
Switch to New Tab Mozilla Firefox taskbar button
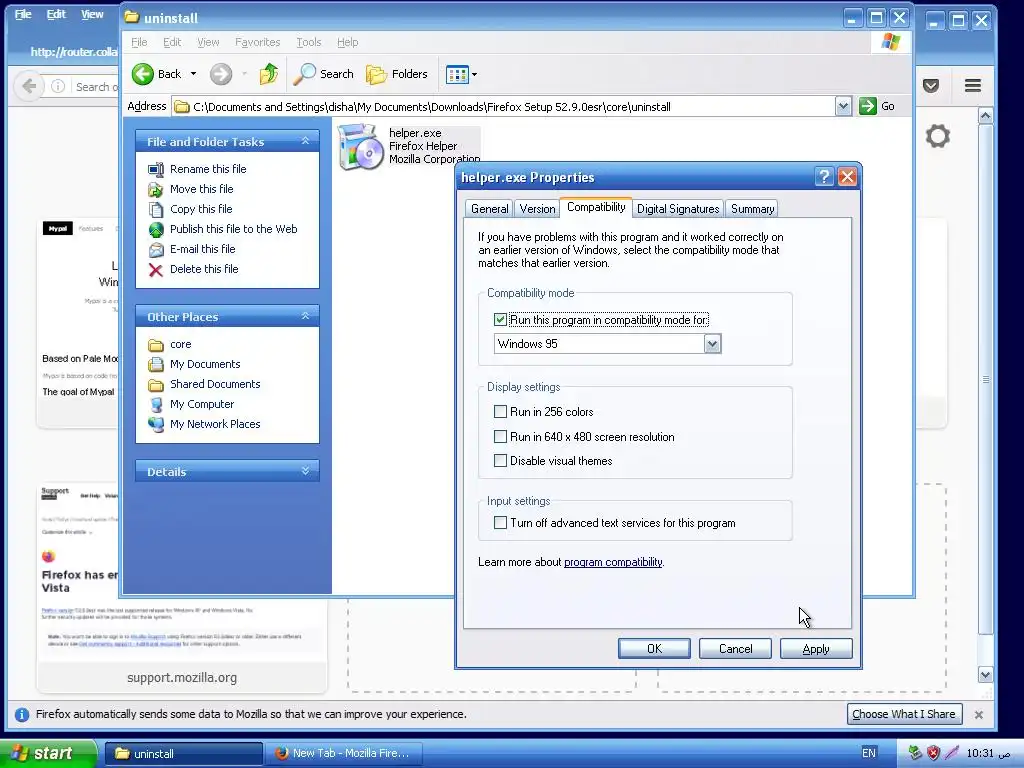click(x=344, y=754)
